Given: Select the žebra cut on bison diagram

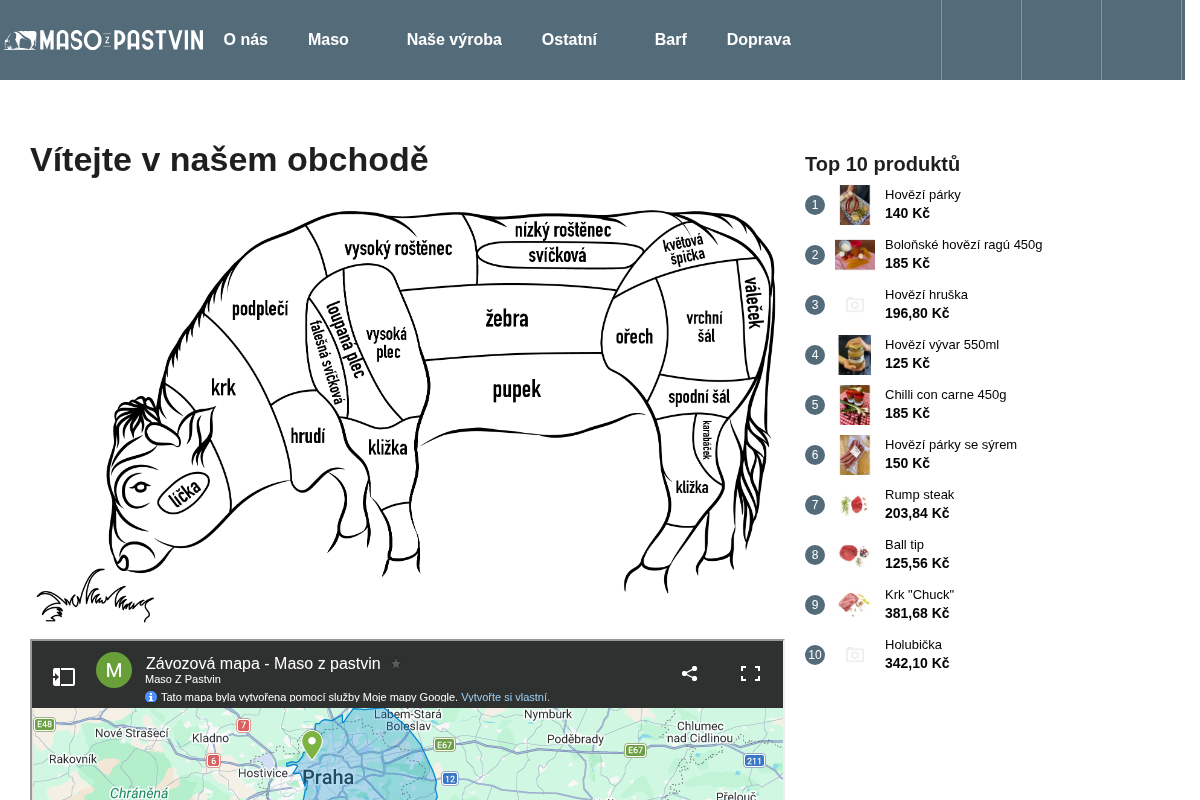Looking at the screenshot, I should tap(507, 320).
